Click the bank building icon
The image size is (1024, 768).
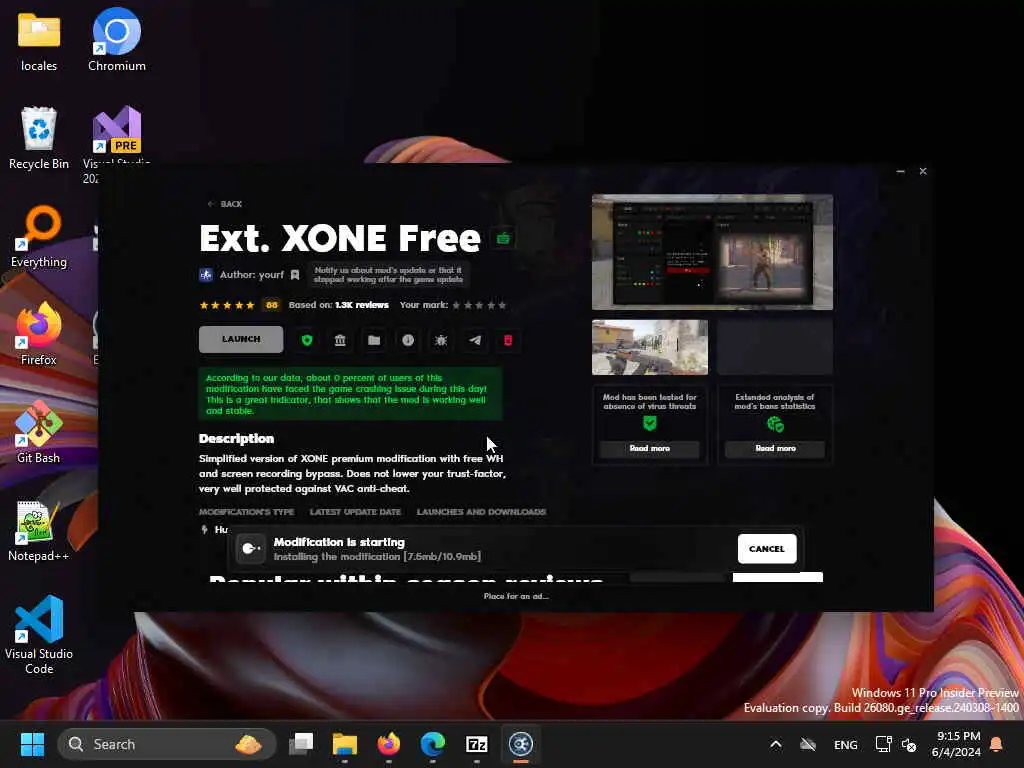(x=340, y=340)
